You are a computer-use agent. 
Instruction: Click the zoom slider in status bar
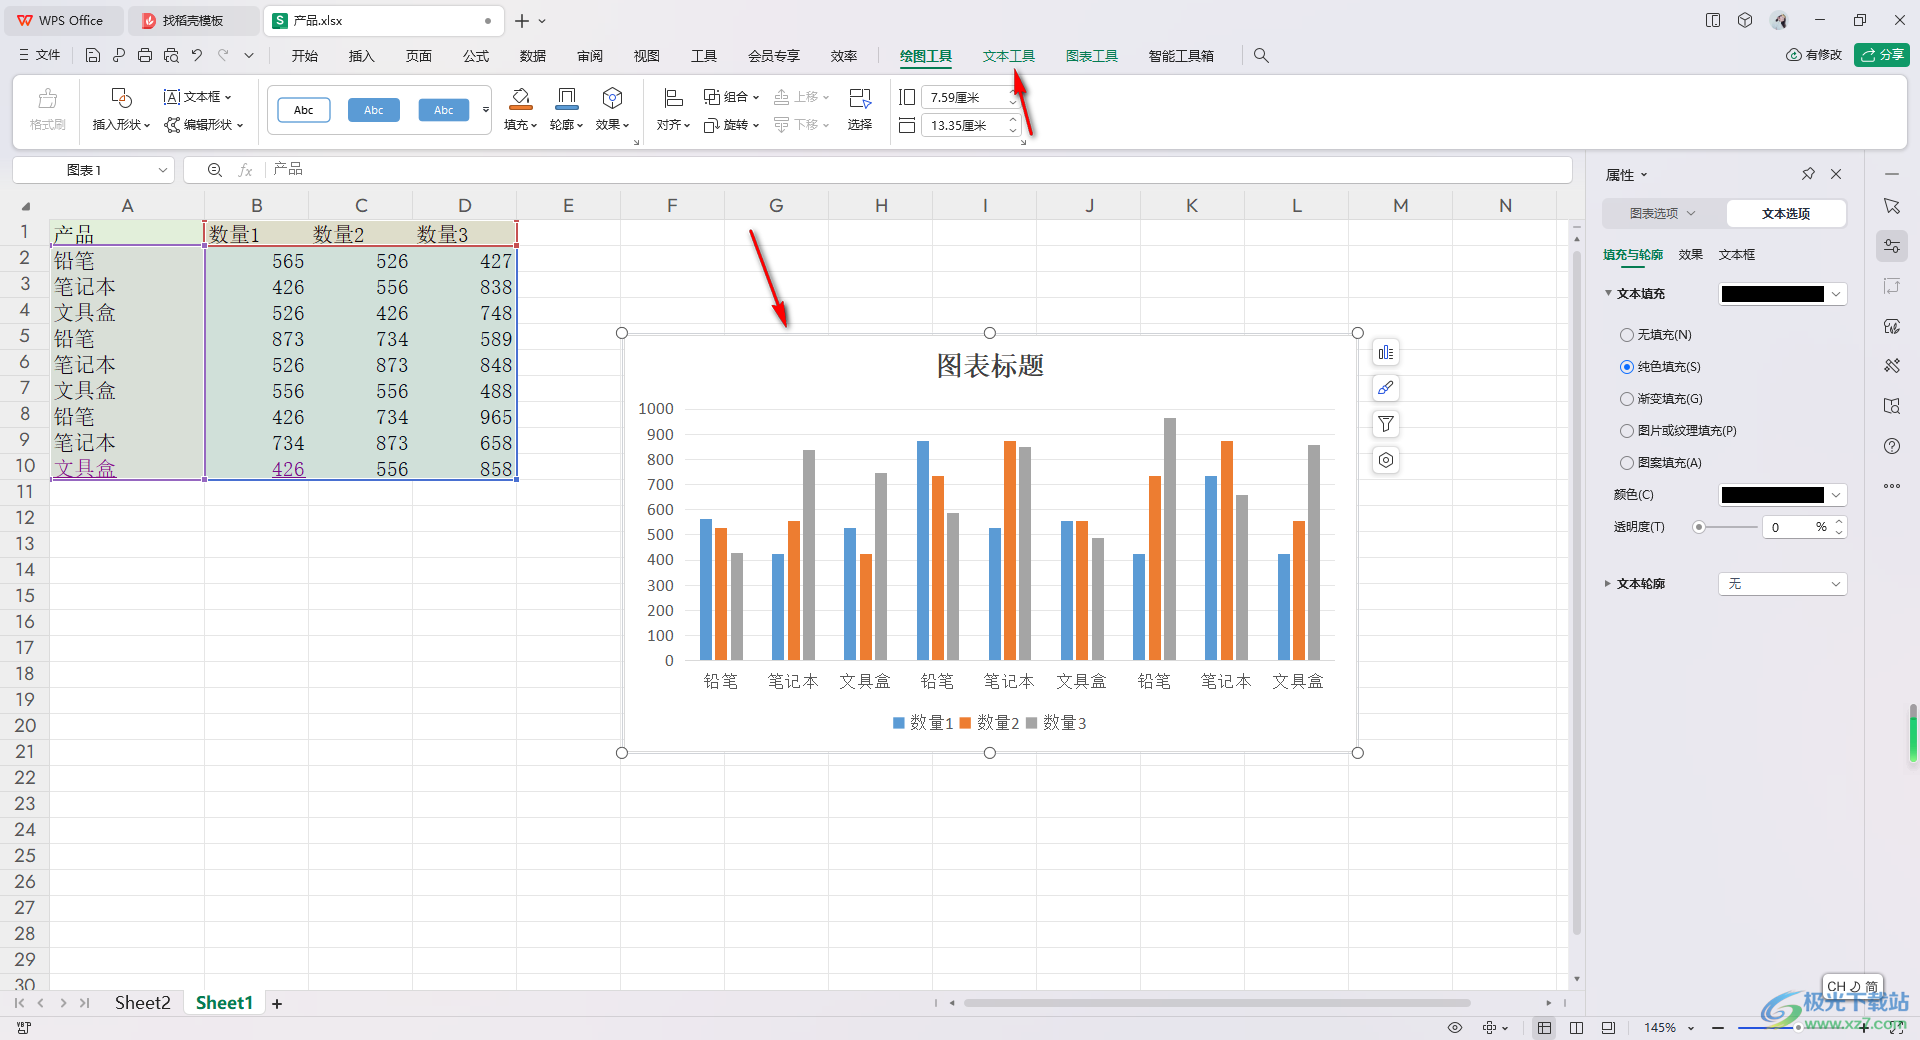1796,1027
